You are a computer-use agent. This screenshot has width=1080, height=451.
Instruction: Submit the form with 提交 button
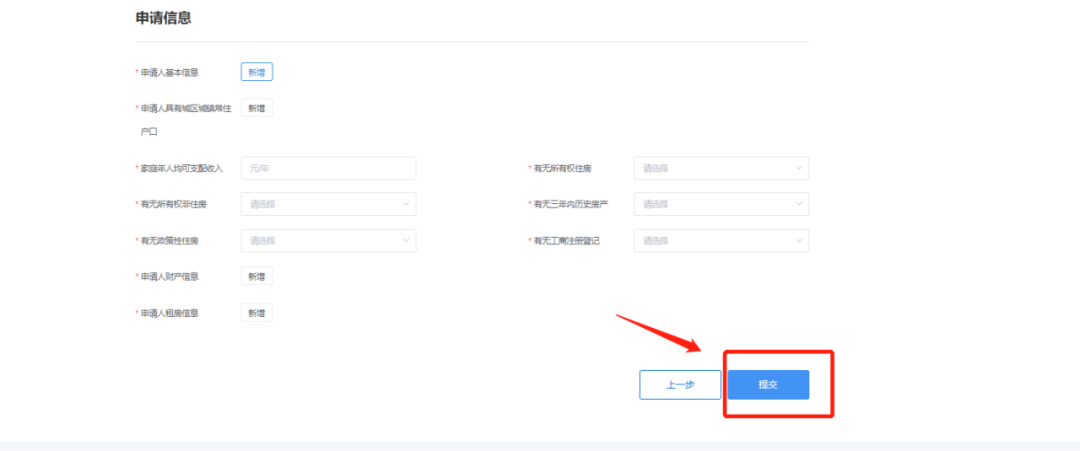point(768,385)
